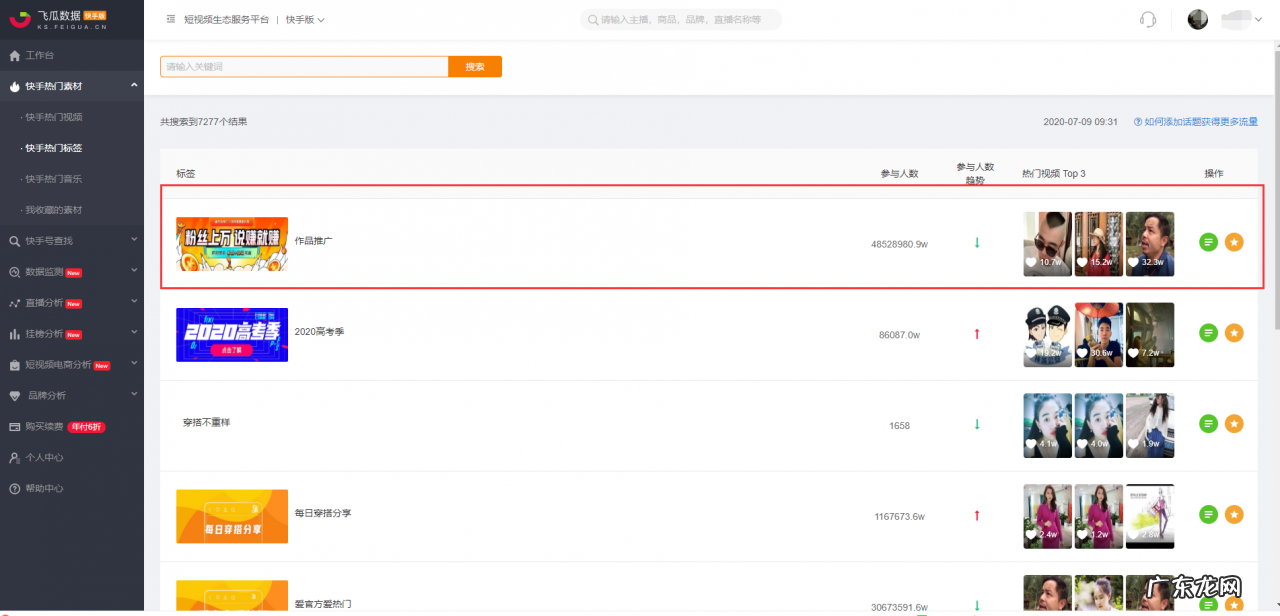Open first top video thumbnail of 作品推广
Screen dimensions: 1280x616
click(1047, 243)
